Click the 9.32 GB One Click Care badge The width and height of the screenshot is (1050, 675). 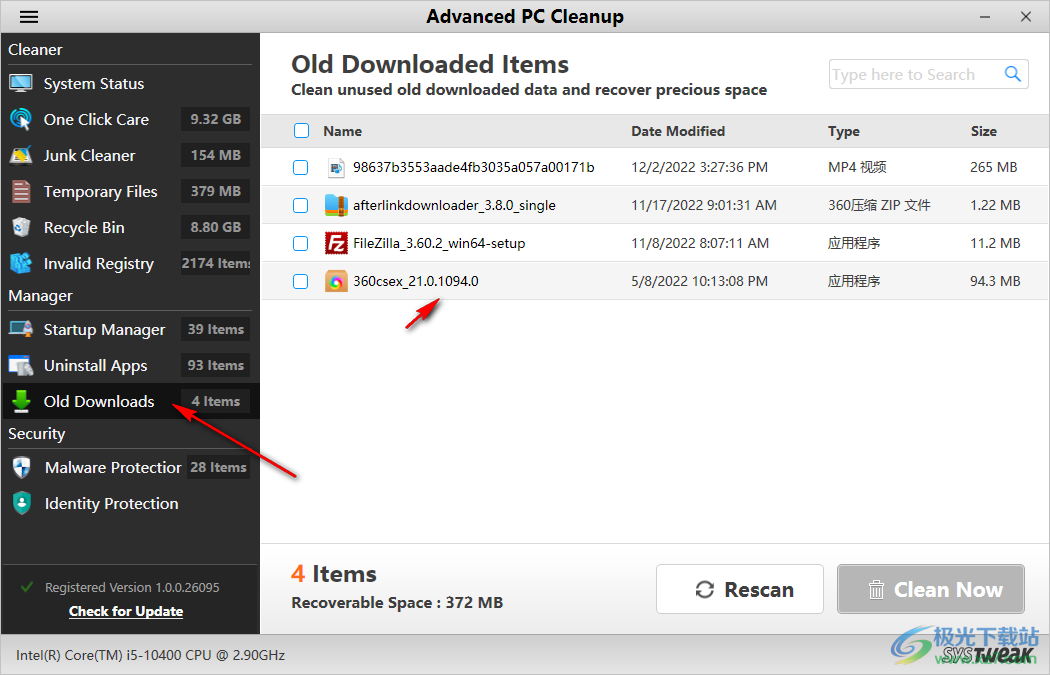click(216, 119)
